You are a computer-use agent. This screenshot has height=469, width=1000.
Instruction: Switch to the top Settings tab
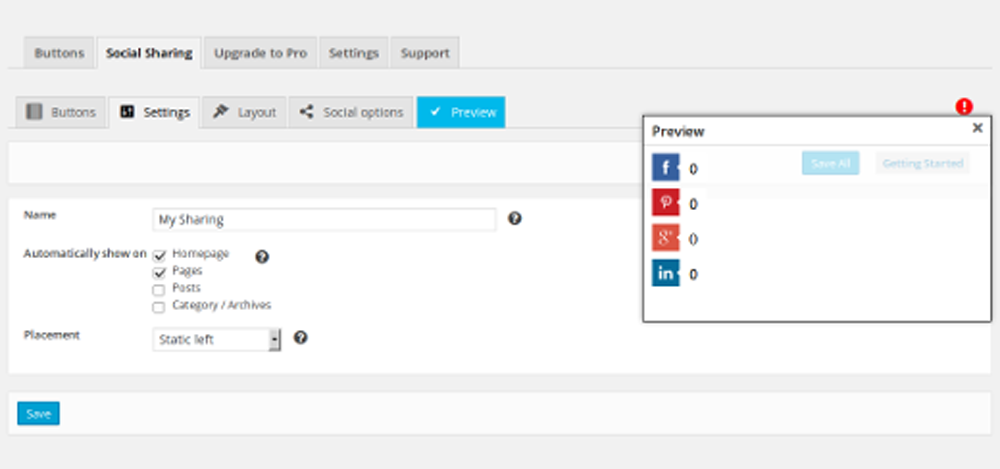click(x=354, y=53)
